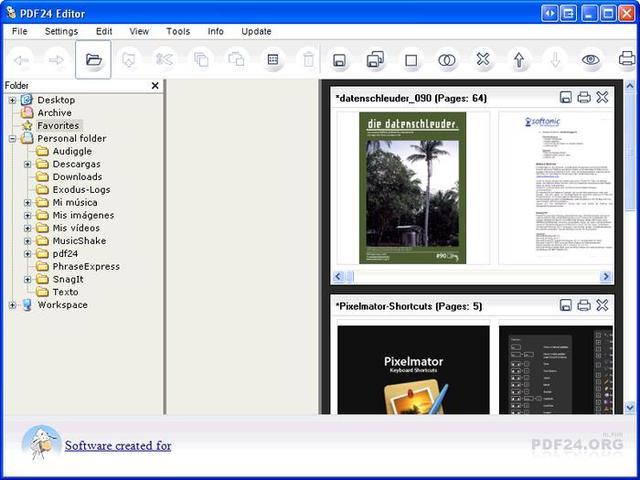Expand the SnagIt folder node
Image resolution: width=640 pixels, height=480 pixels.
coord(27,280)
